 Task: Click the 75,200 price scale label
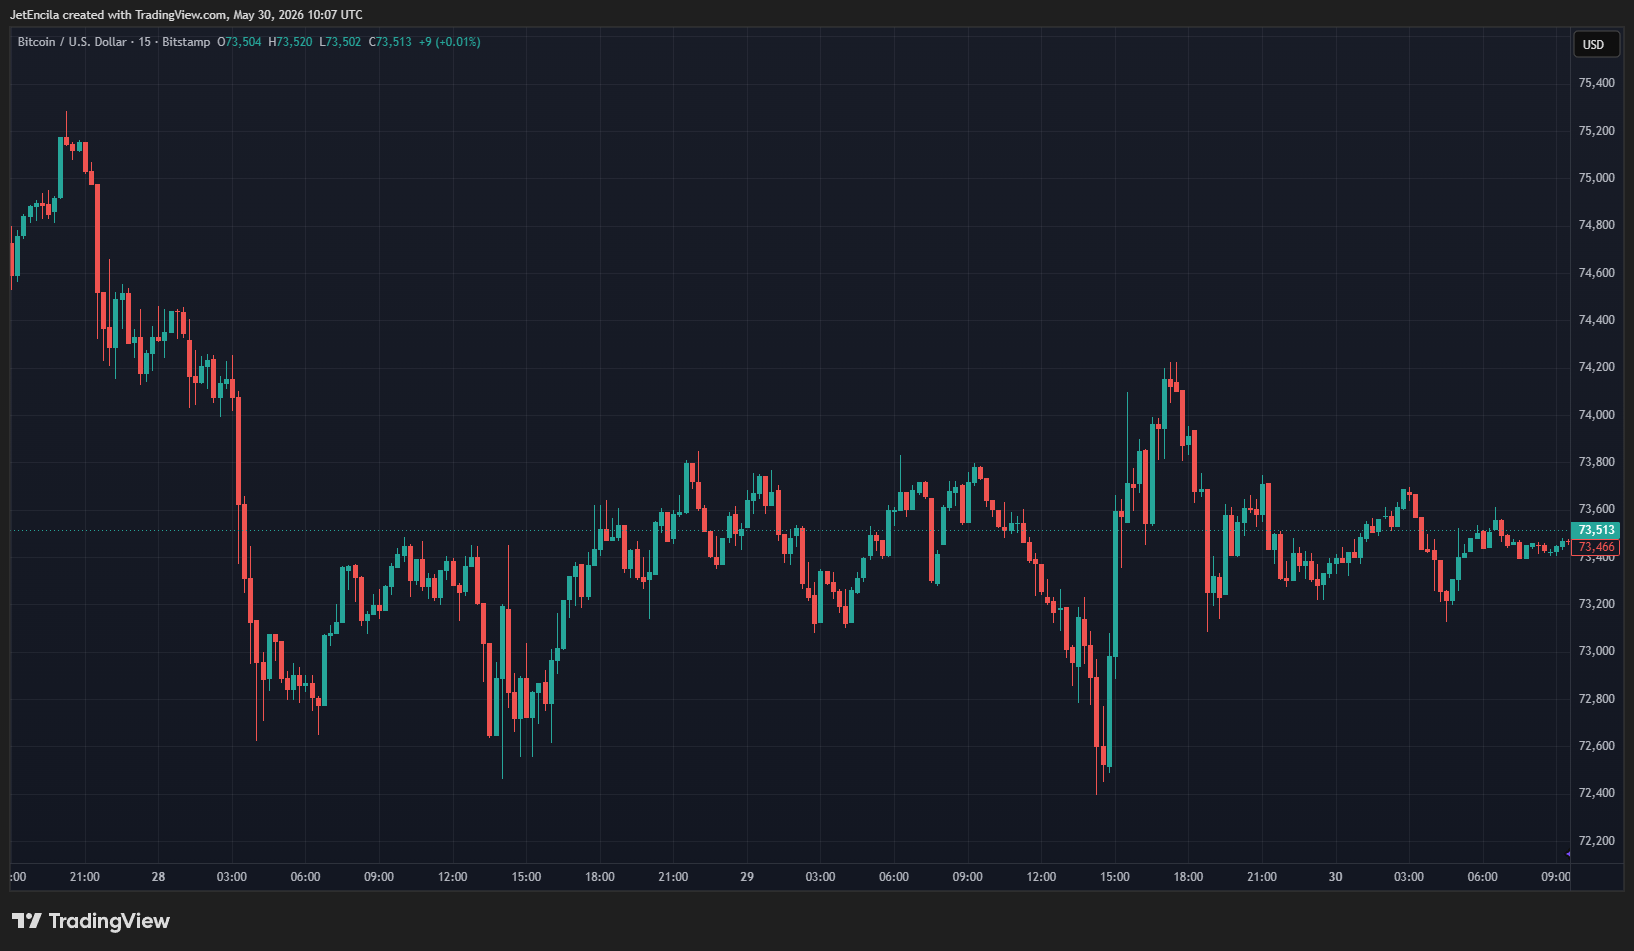coord(1596,131)
